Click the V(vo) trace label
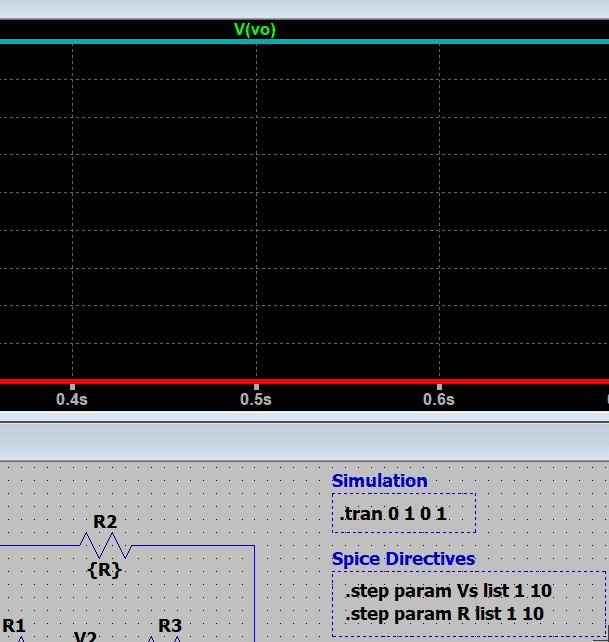Viewport: 609px width, 642px height. coord(254,29)
